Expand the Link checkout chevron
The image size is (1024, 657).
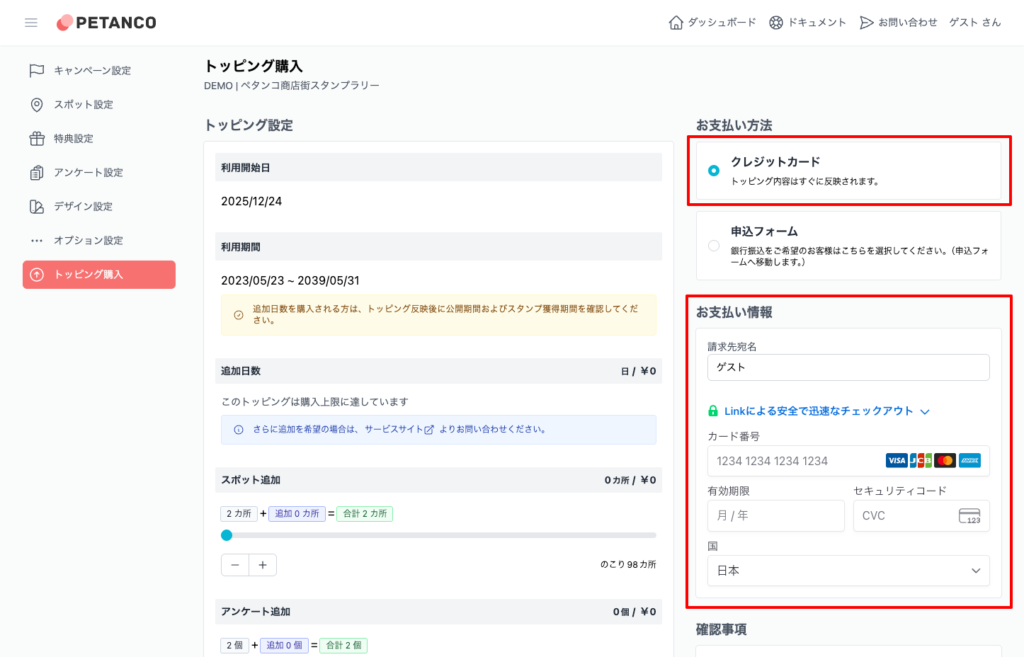click(x=926, y=410)
